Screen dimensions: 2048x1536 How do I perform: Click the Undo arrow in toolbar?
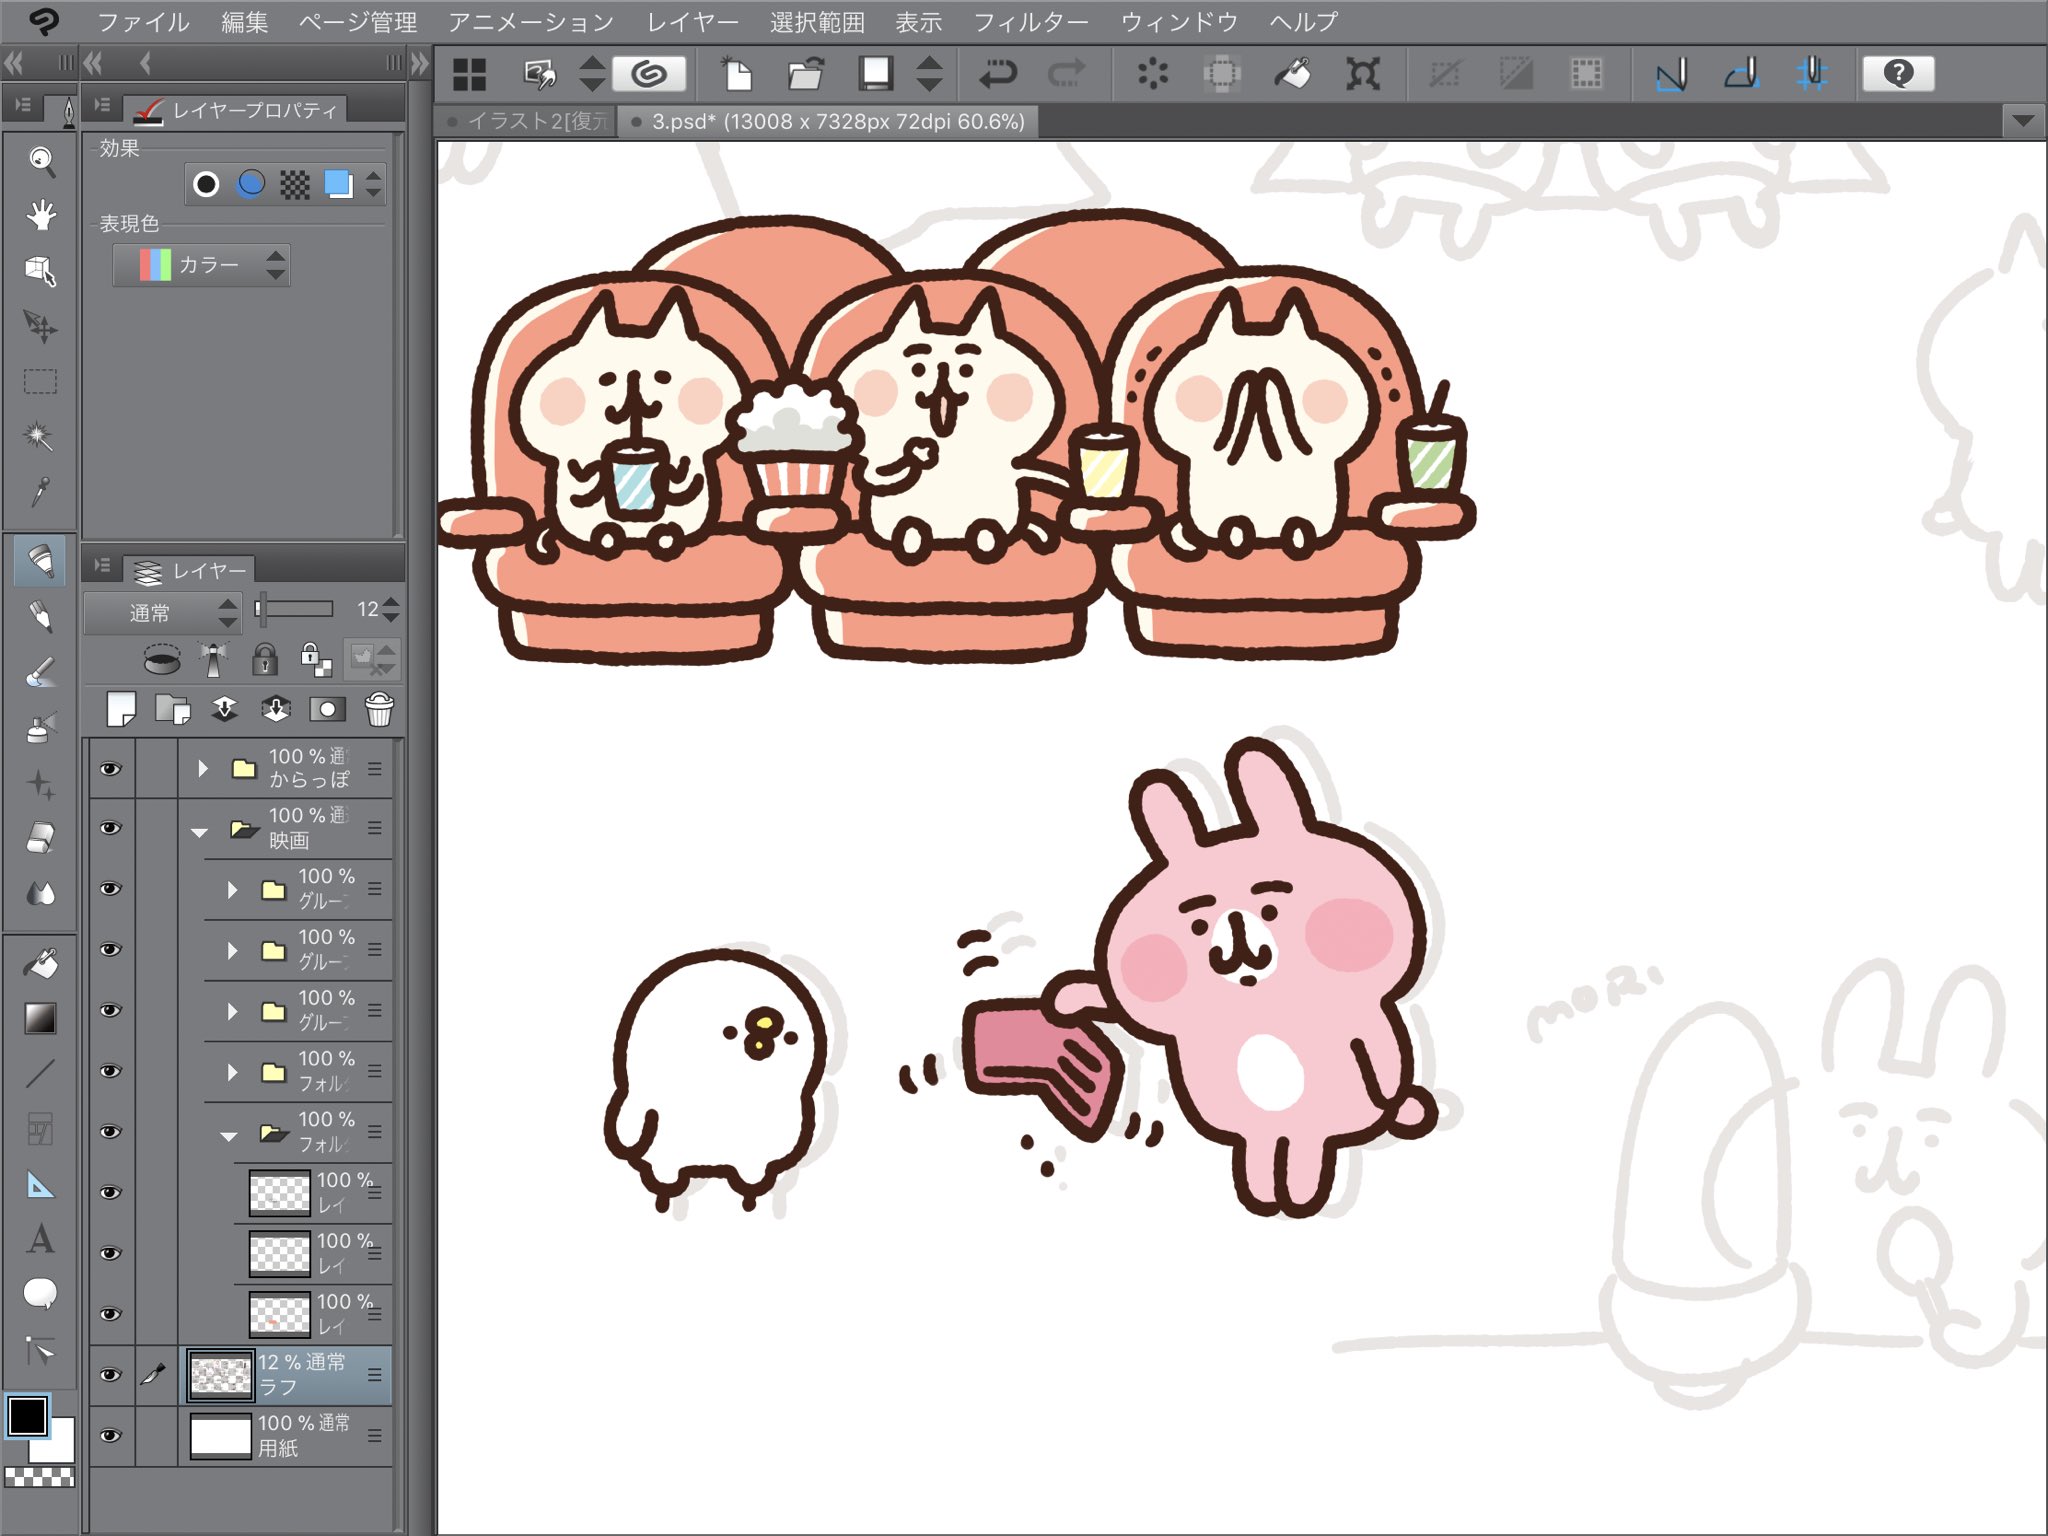997,74
